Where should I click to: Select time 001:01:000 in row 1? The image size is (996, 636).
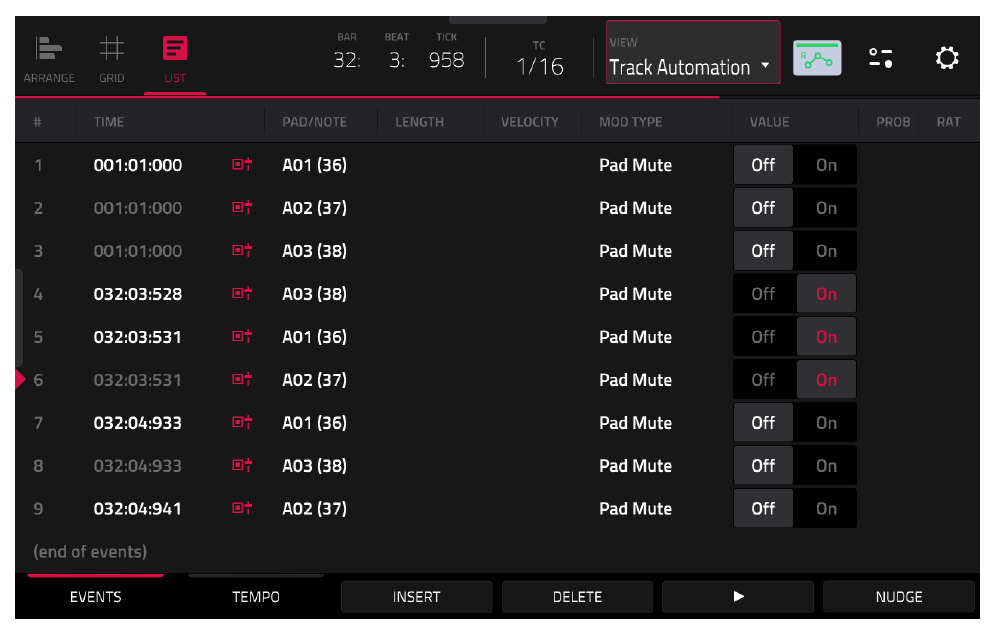point(138,165)
